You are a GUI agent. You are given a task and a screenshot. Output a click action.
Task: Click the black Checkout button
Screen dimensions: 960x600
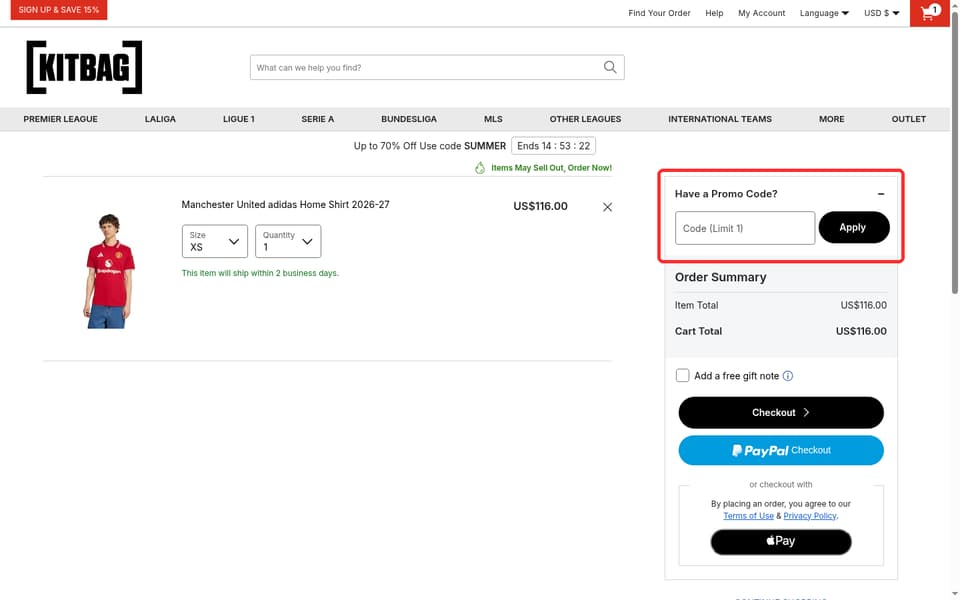pyautogui.click(x=781, y=413)
